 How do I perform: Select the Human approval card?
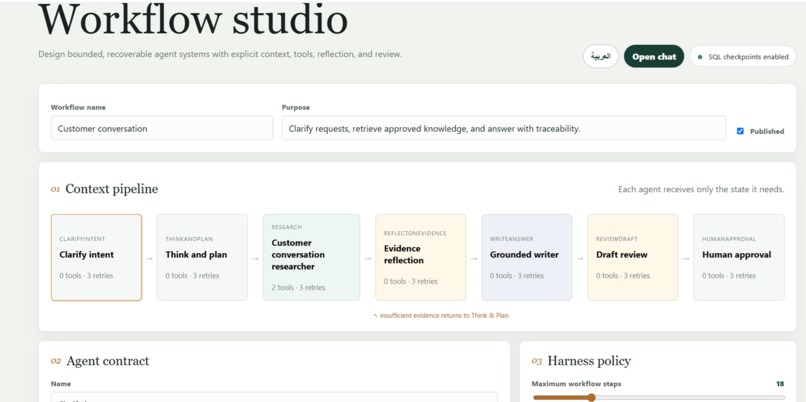click(739, 258)
